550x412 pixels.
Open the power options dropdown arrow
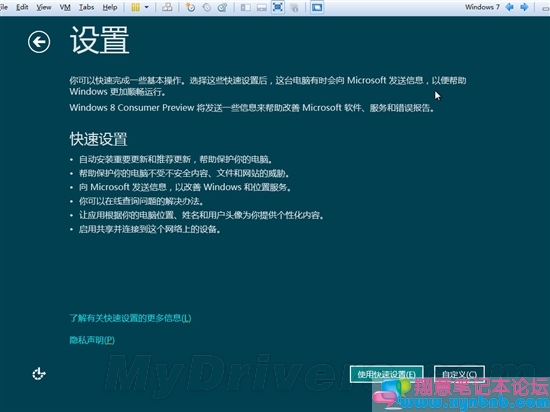[x=147, y=7]
